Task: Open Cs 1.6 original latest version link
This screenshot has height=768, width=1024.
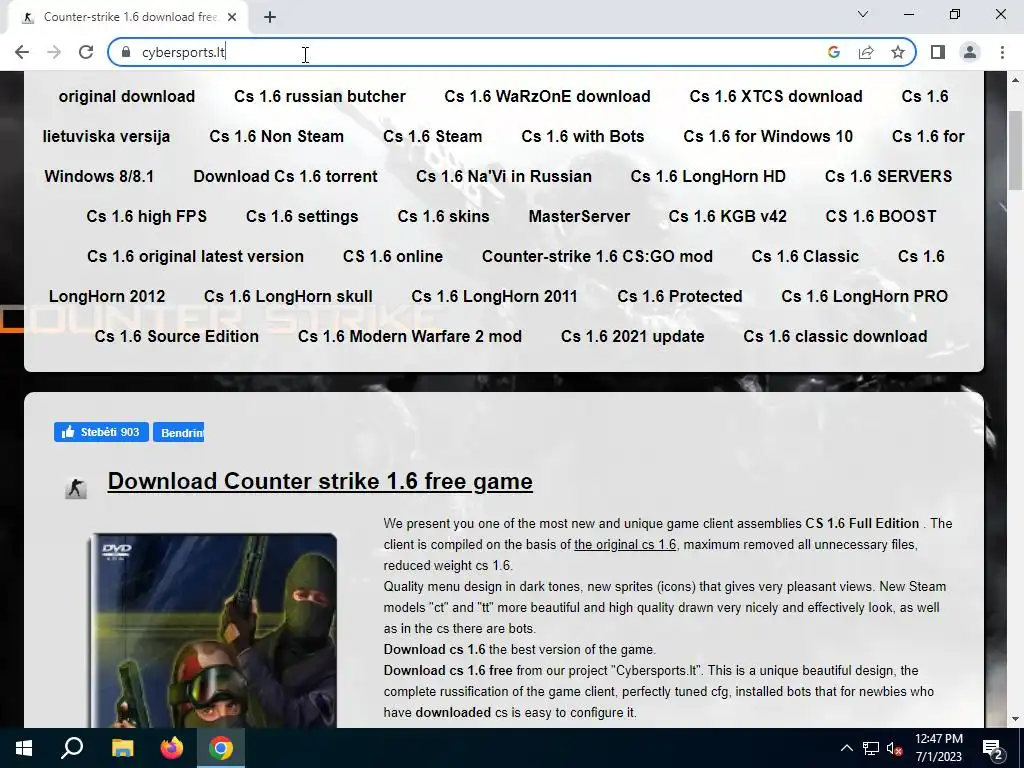Action: [x=195, y=256]
